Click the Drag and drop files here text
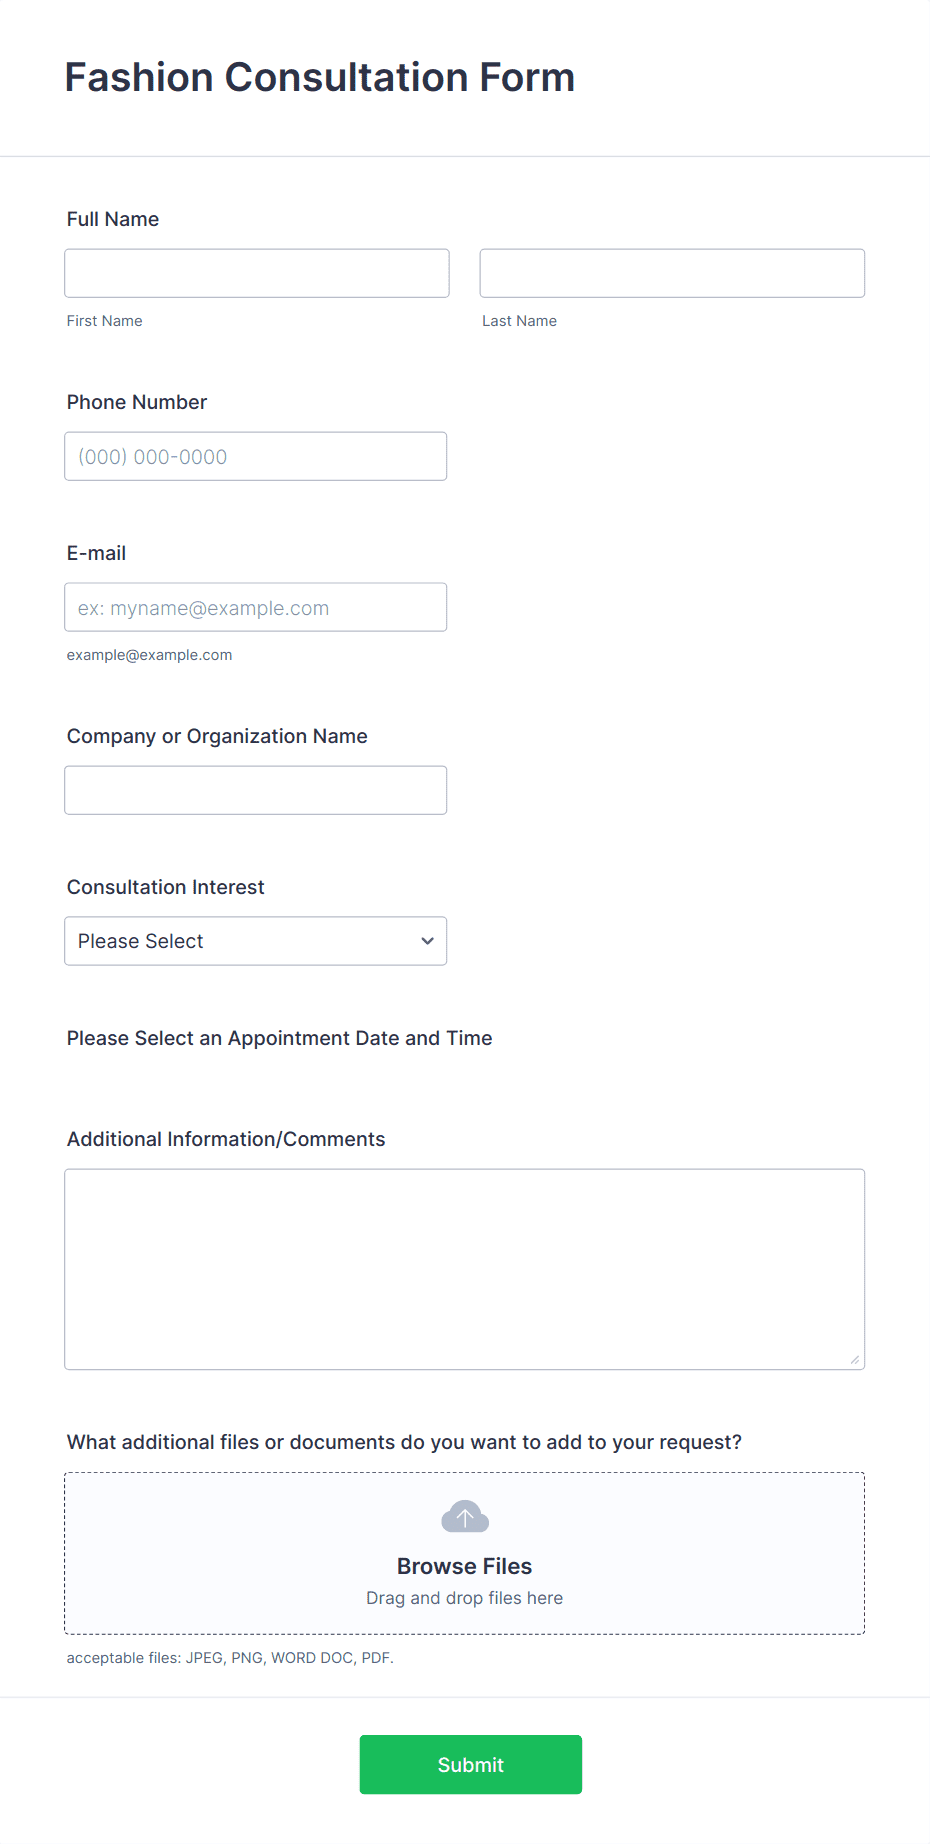930x1844 pixels. [465, 1598]
